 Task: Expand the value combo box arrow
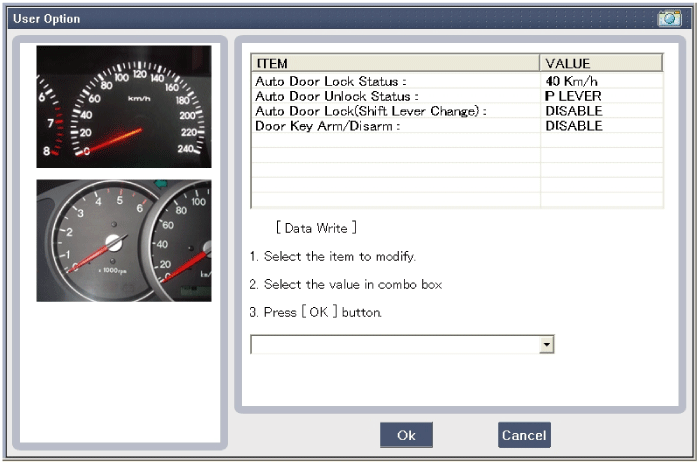point(546,345)
